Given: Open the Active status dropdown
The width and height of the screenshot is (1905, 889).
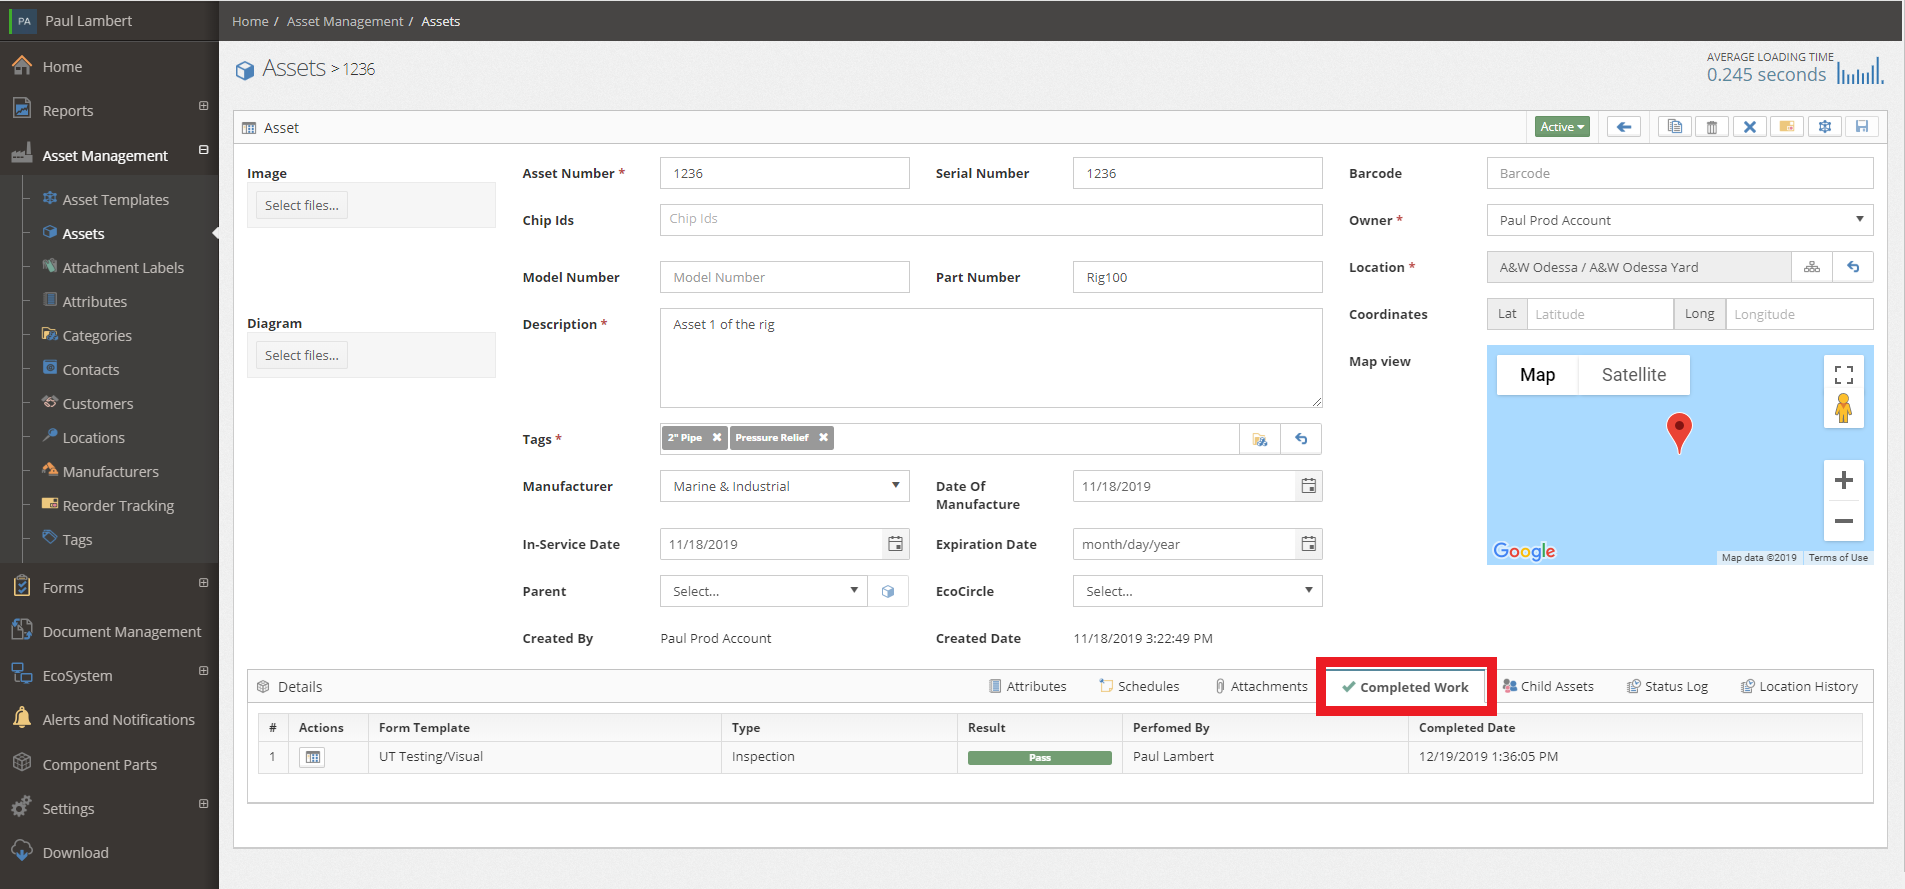Looking at the screenshot, I should click(x=1562, y=127).
